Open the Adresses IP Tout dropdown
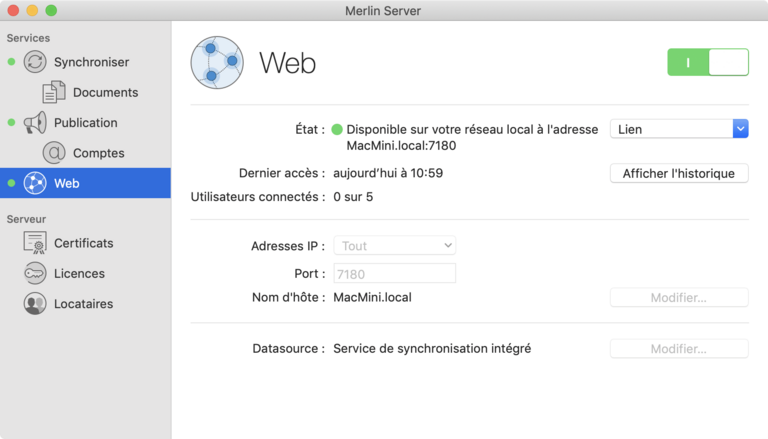Image resolution: width=768 pixels, height=439 pixels. 395,245
